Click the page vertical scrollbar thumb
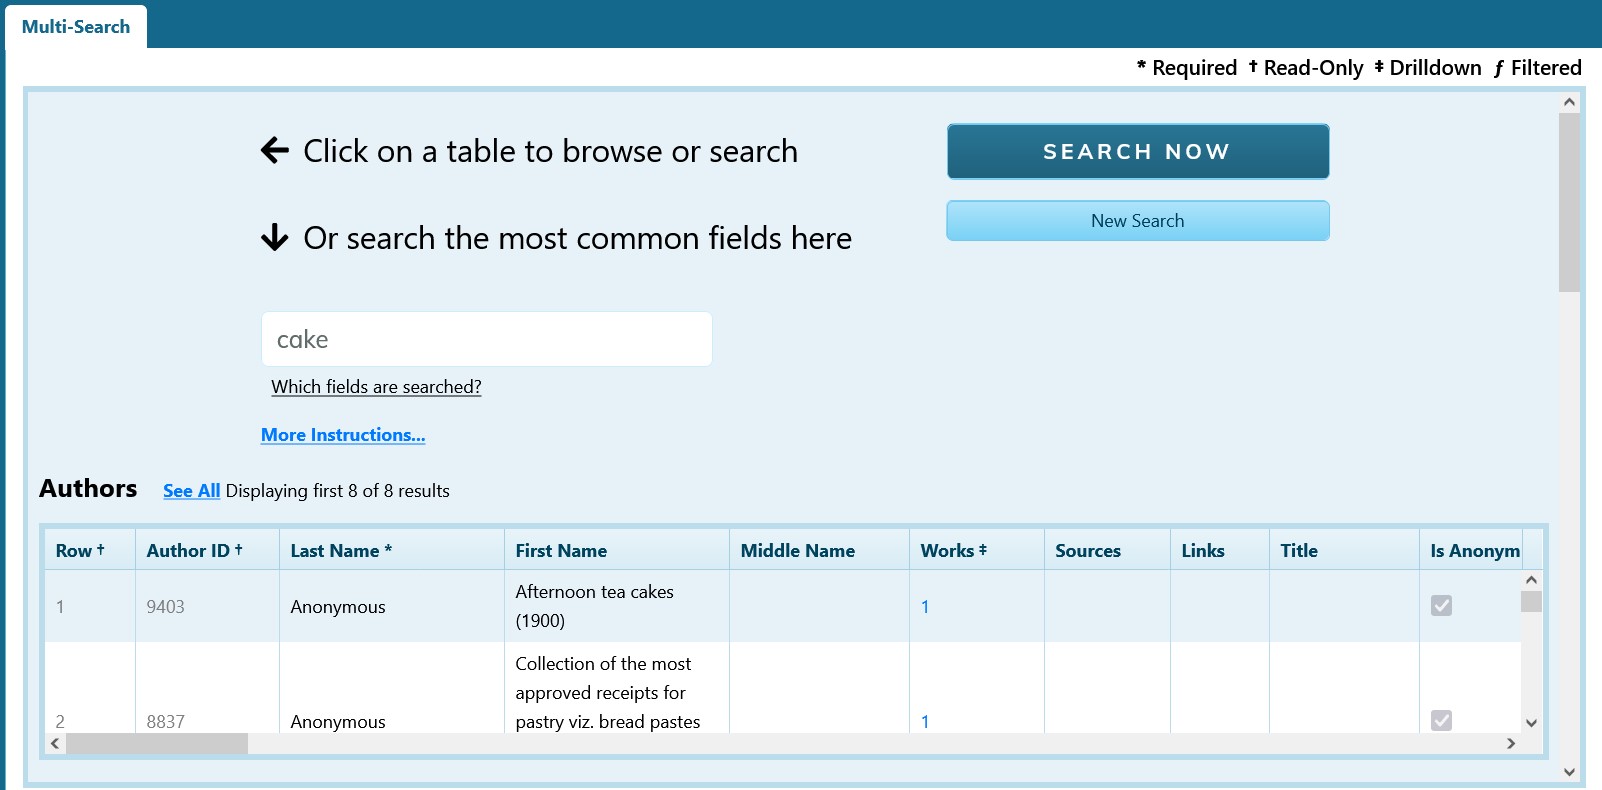 (1569, 202)
